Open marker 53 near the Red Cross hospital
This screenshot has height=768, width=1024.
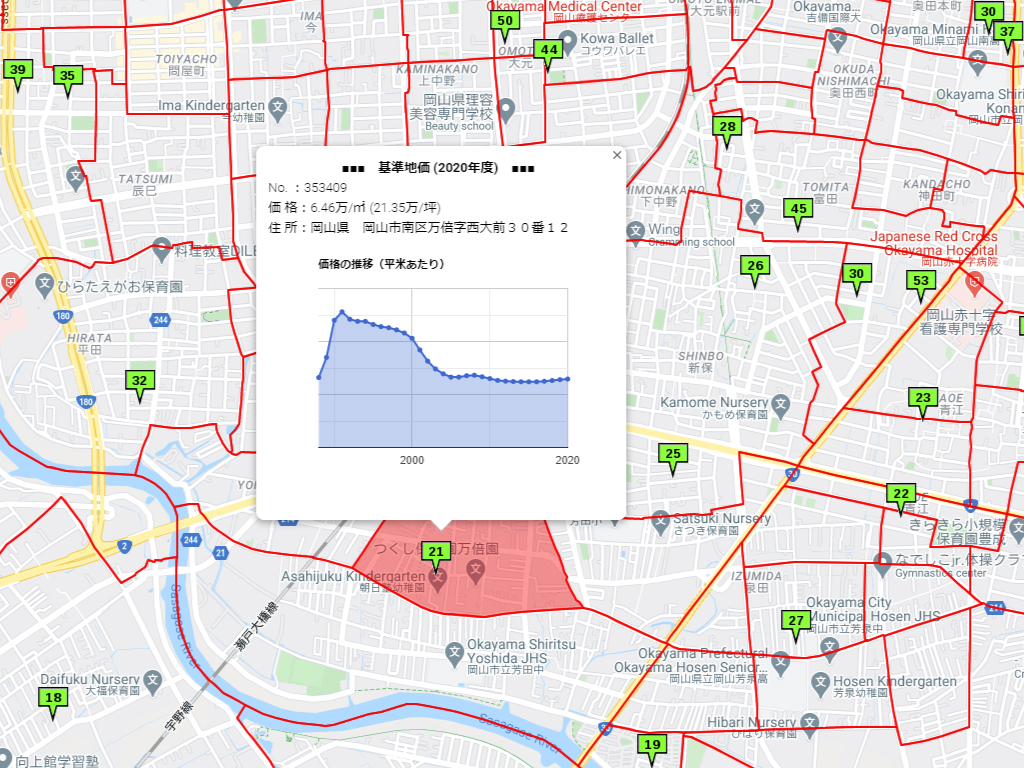tap(921, 281)
